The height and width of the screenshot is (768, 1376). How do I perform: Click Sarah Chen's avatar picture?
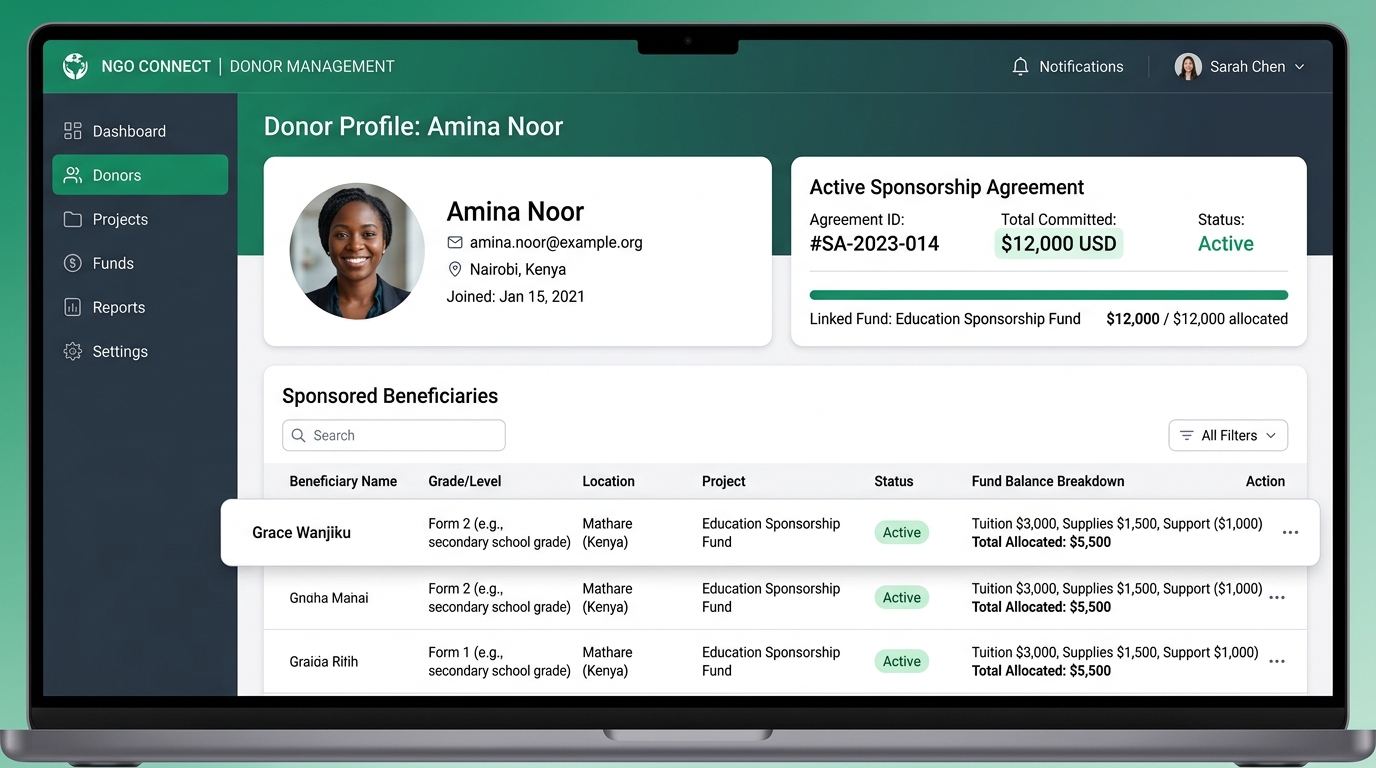click(x=1188, y=66)
